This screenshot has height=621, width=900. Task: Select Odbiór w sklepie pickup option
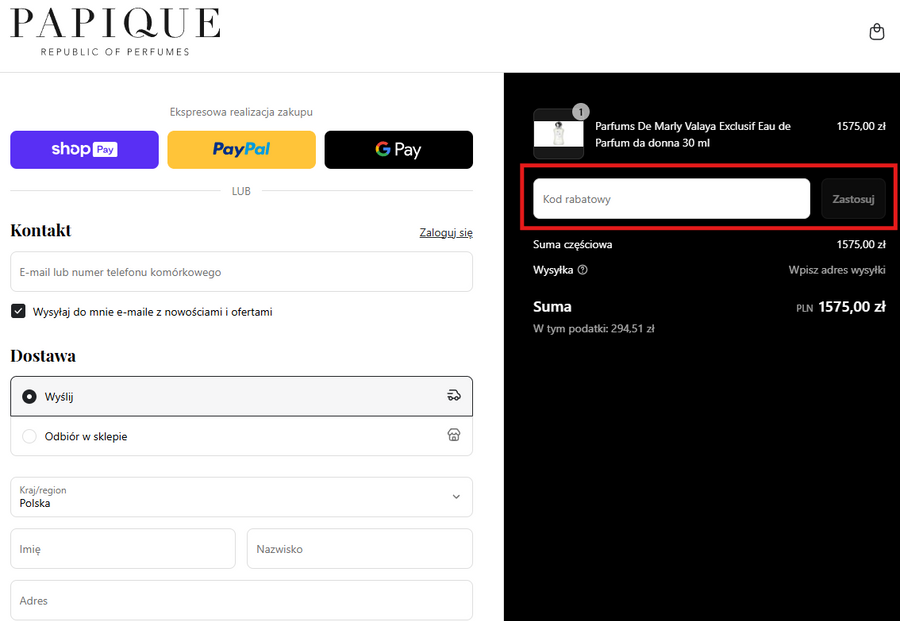click(29, 436)
